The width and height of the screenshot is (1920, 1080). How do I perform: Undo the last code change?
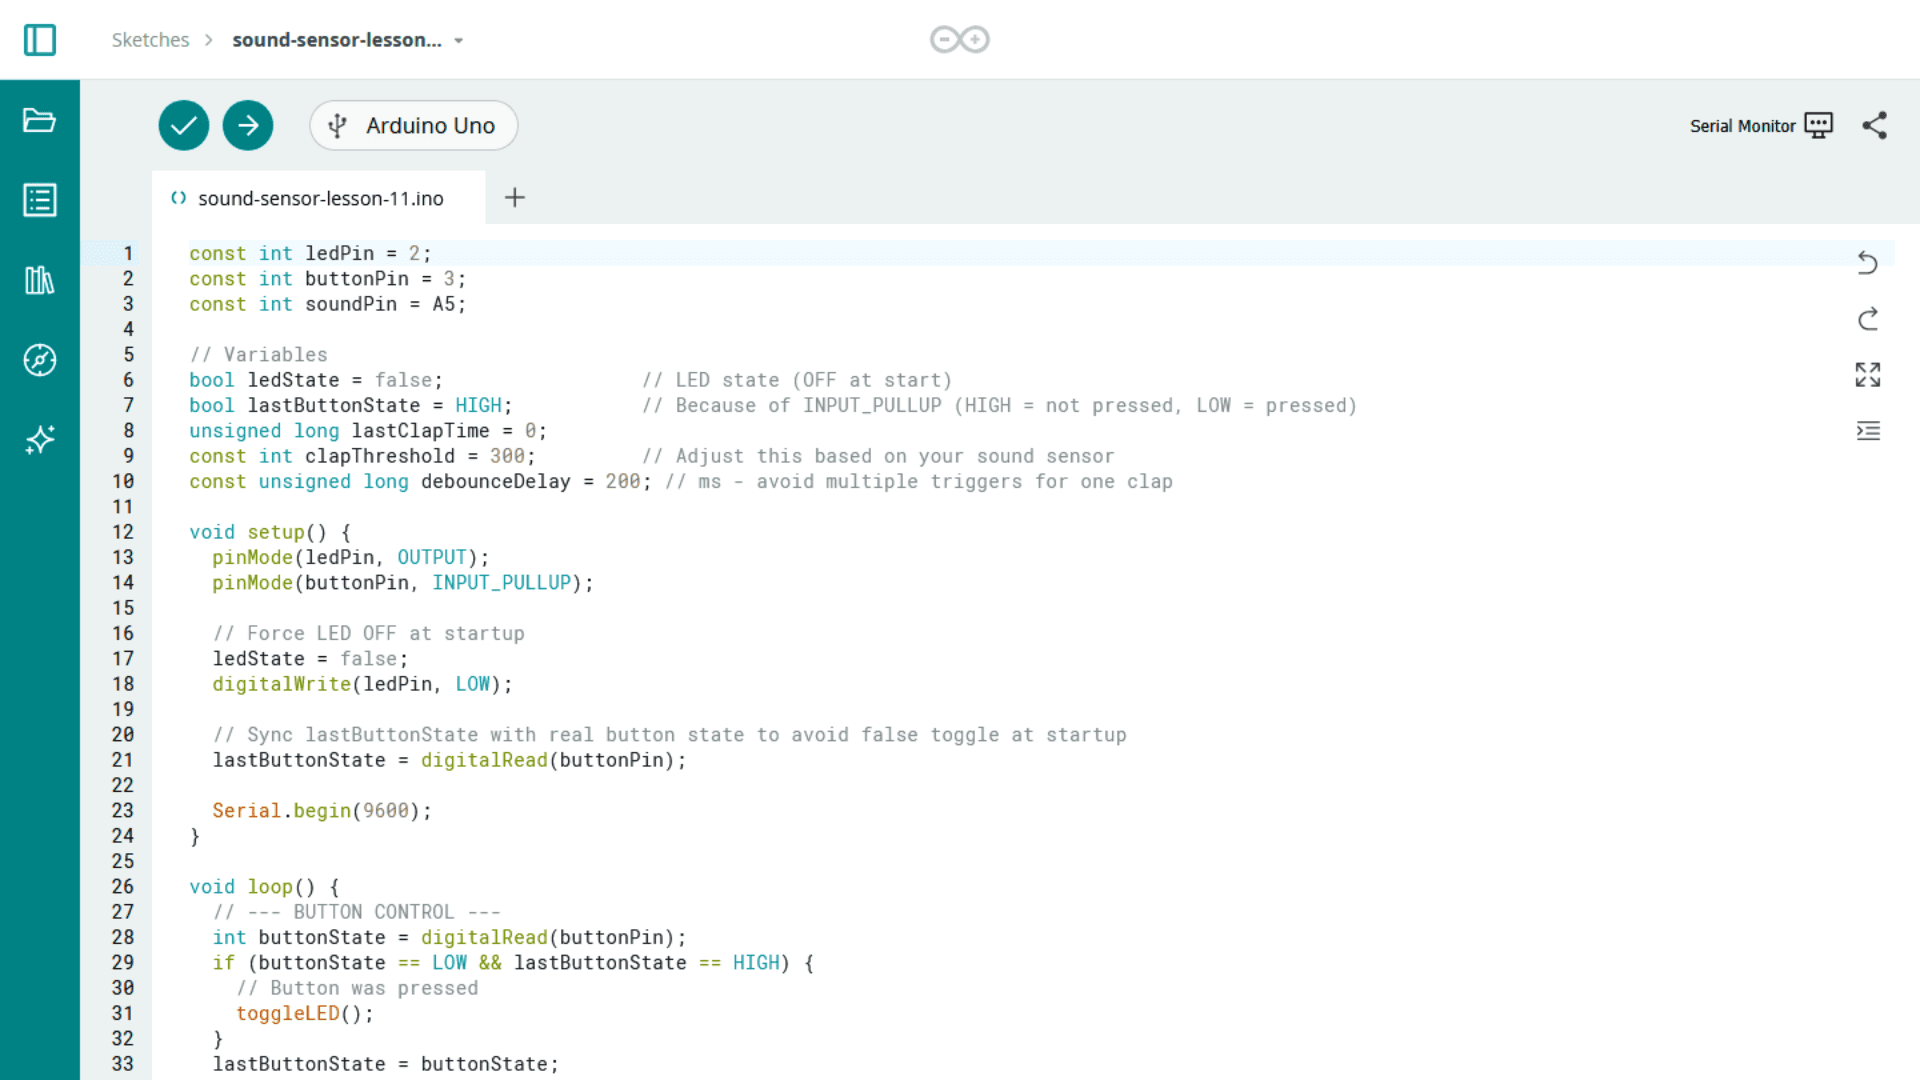[x=1868, y=263]
